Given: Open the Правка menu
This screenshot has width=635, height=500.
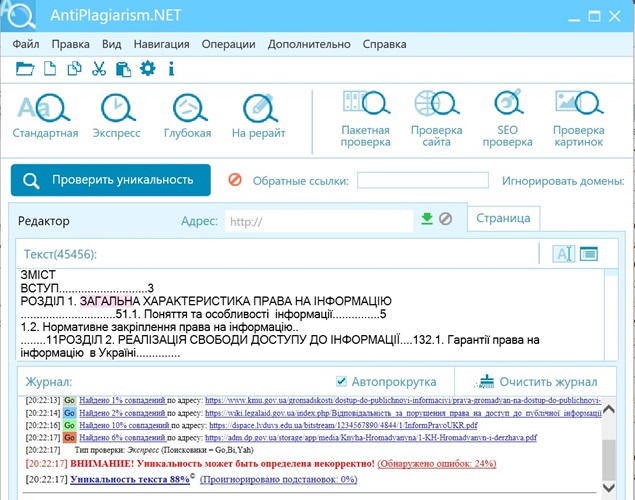Looking at the screenshot, I should click(70, 44).
